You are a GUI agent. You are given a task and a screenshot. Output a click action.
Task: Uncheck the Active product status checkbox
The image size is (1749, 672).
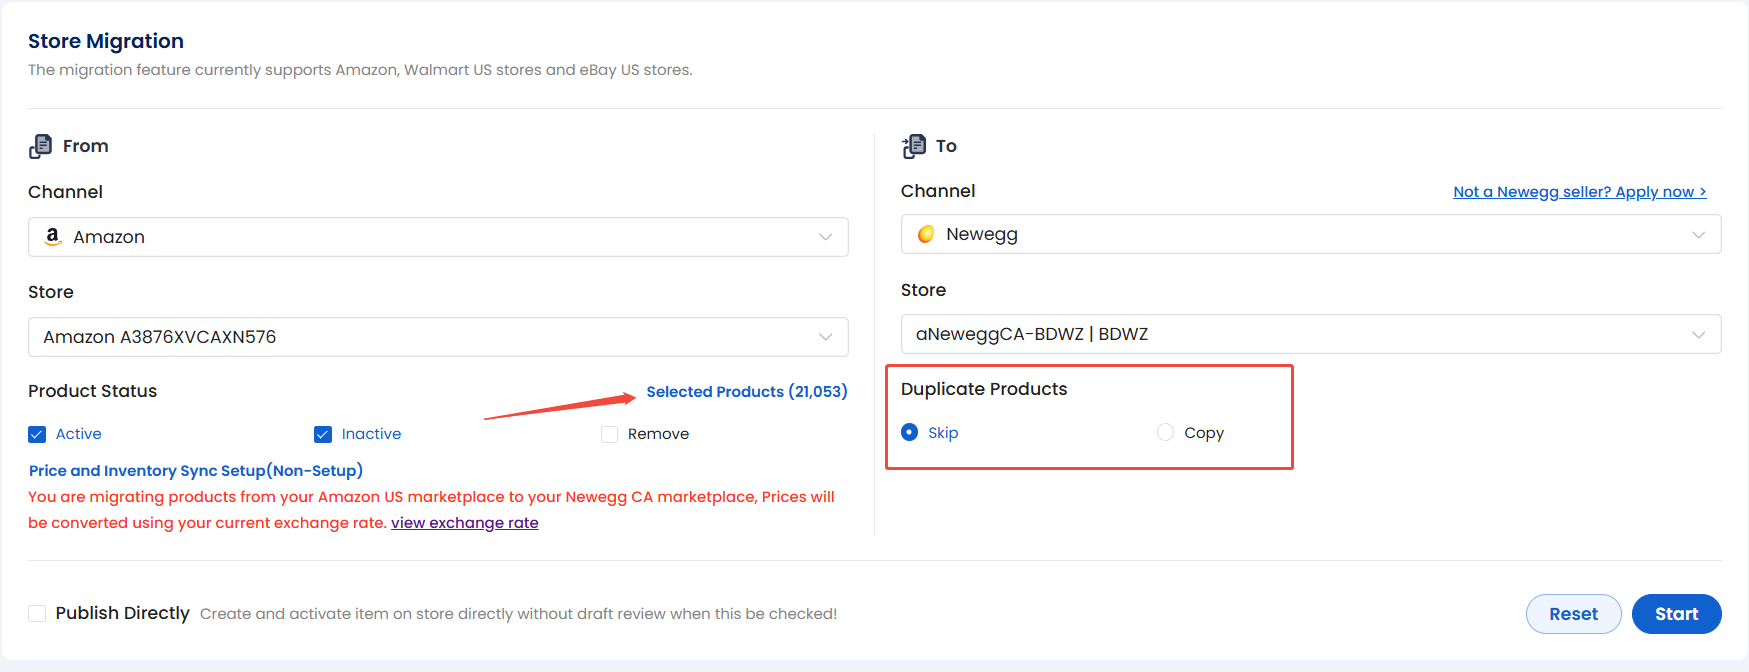coord(37,434)
